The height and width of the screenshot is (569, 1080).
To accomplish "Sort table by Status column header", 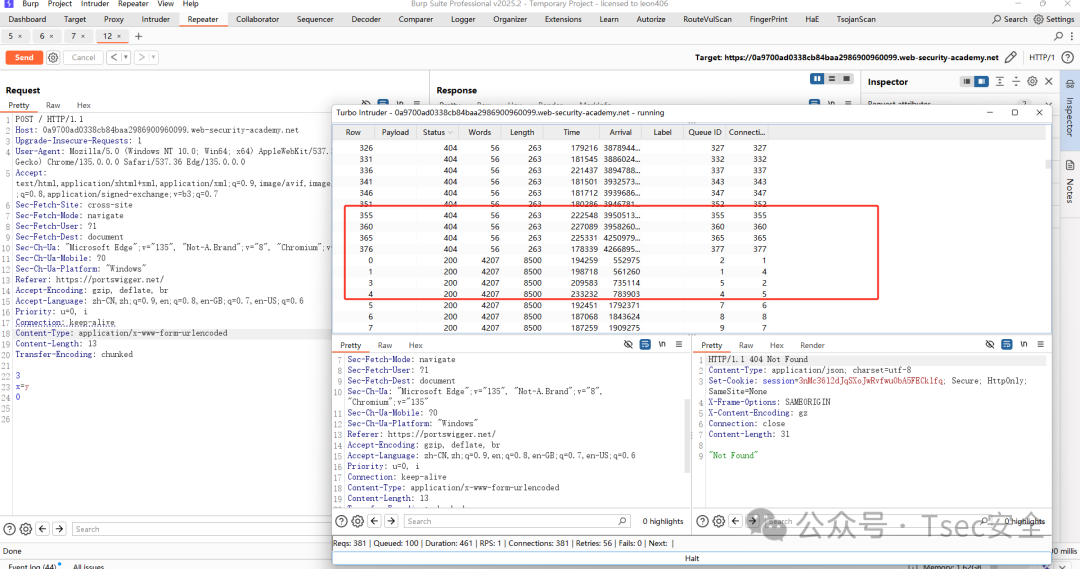I will click(437, 132).
